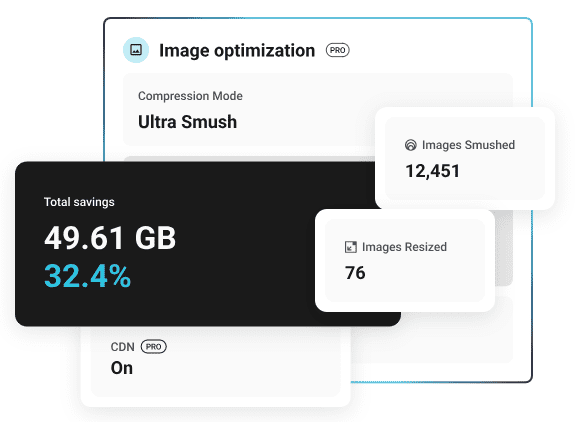Open the Images Resized stats card
The image size is (587, 422).
(x=405, y=261)
